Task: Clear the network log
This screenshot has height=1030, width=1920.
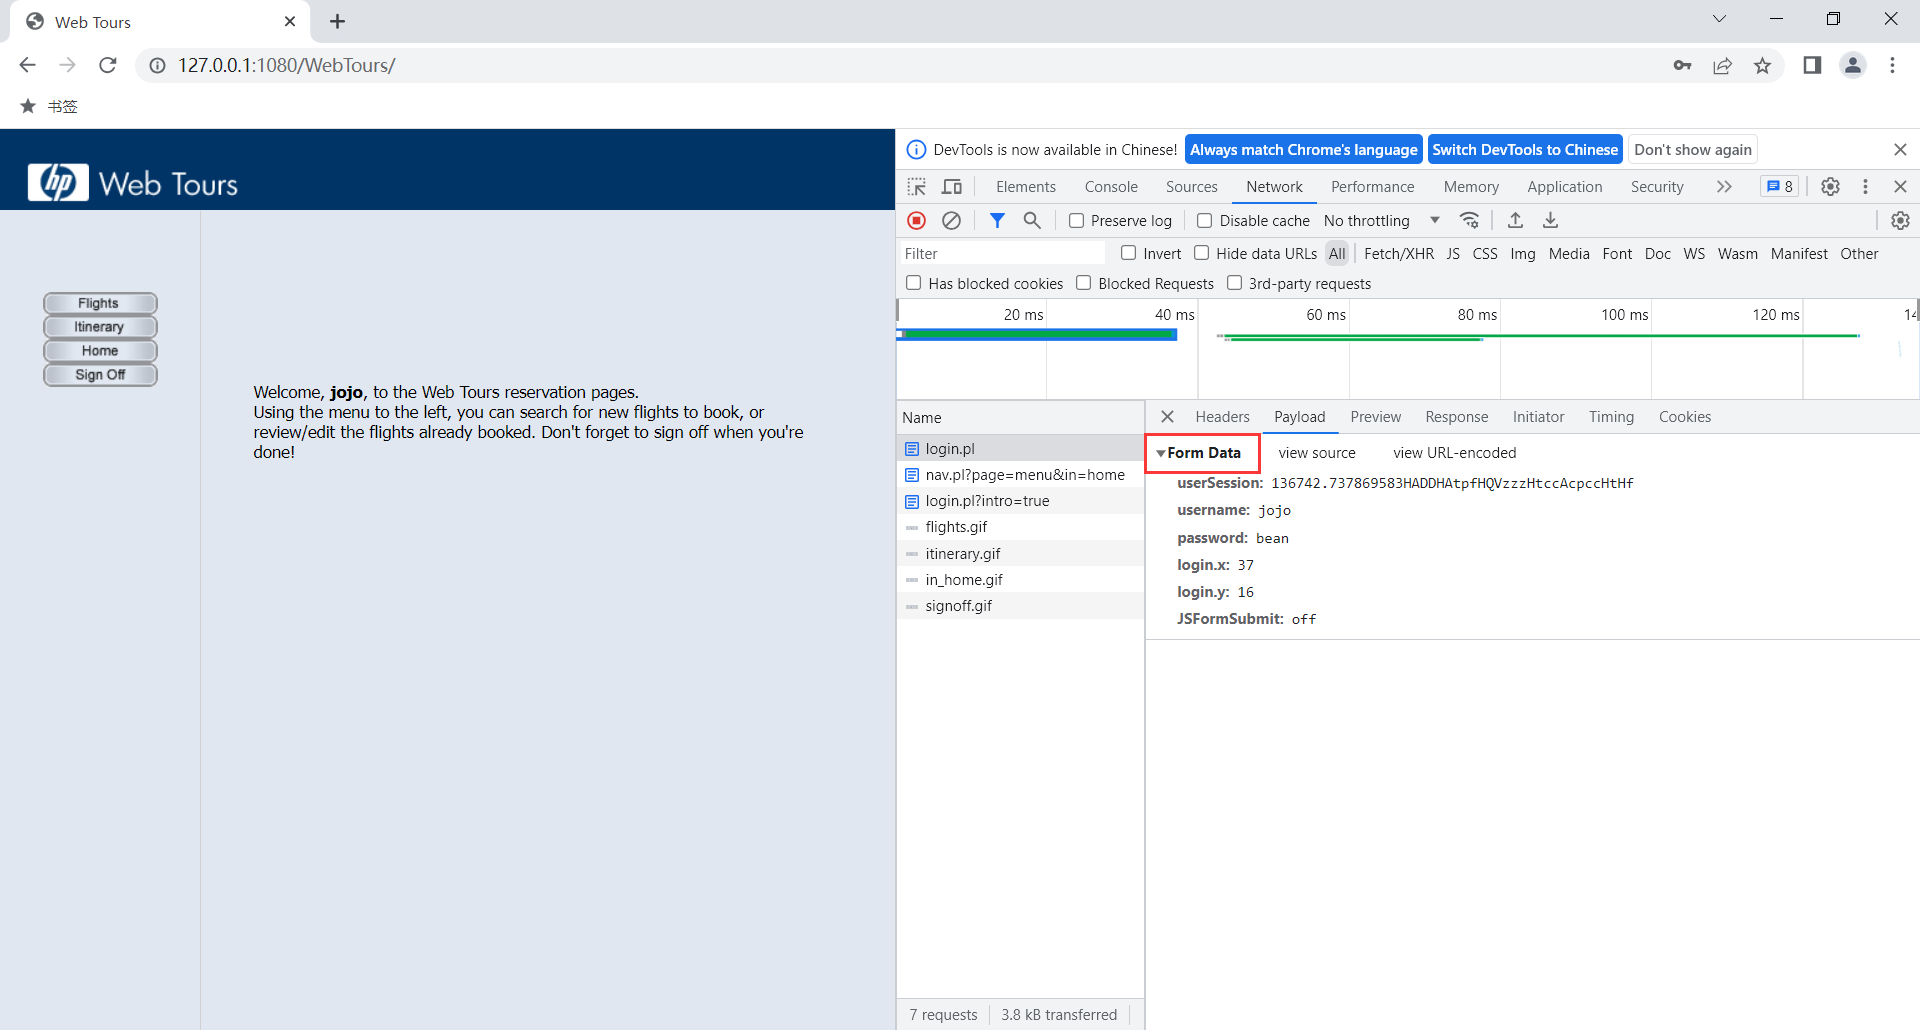Action: click(952, 220)
